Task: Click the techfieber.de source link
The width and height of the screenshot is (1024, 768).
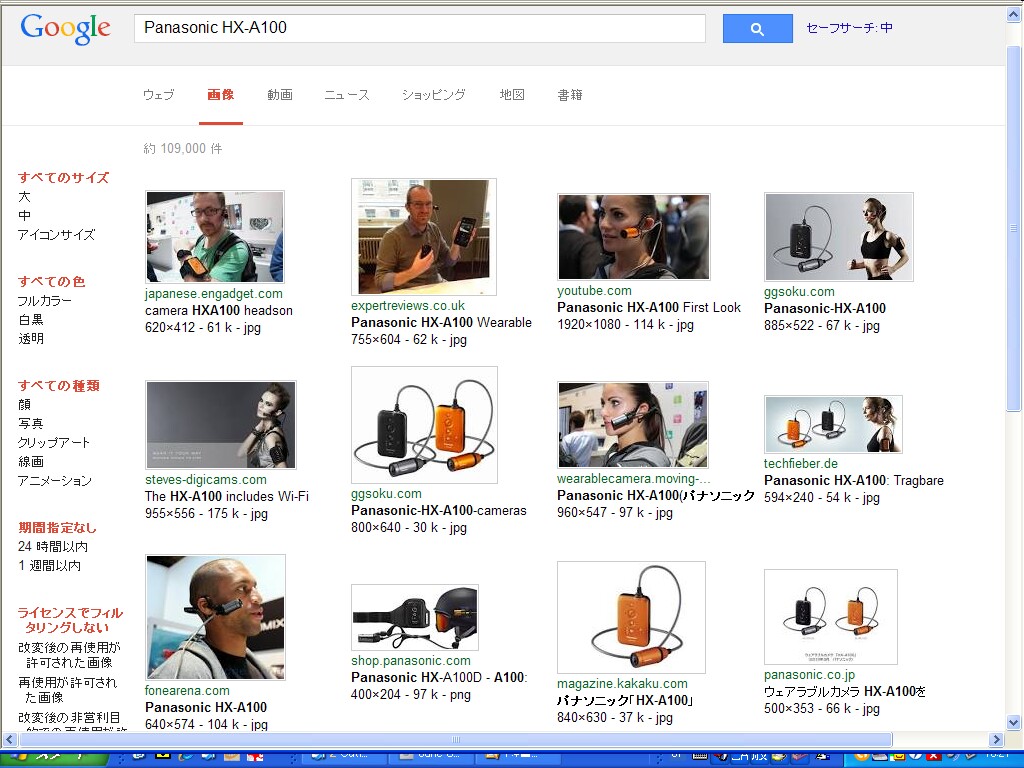Action: click(801, 464)
